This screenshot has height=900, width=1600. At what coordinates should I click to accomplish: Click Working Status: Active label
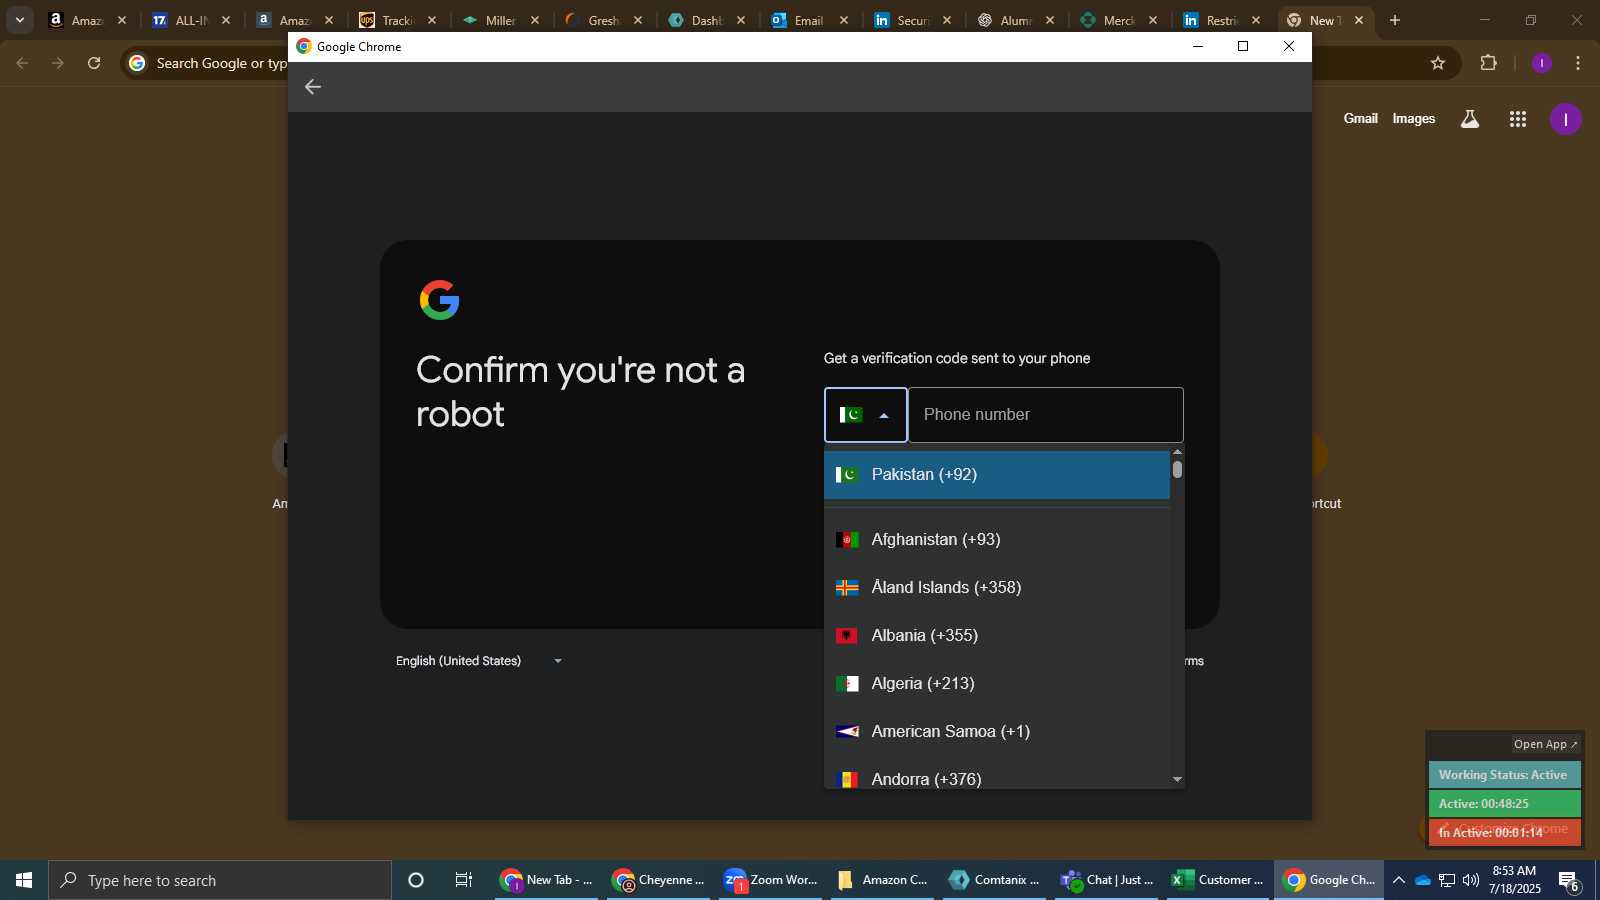1504,775
